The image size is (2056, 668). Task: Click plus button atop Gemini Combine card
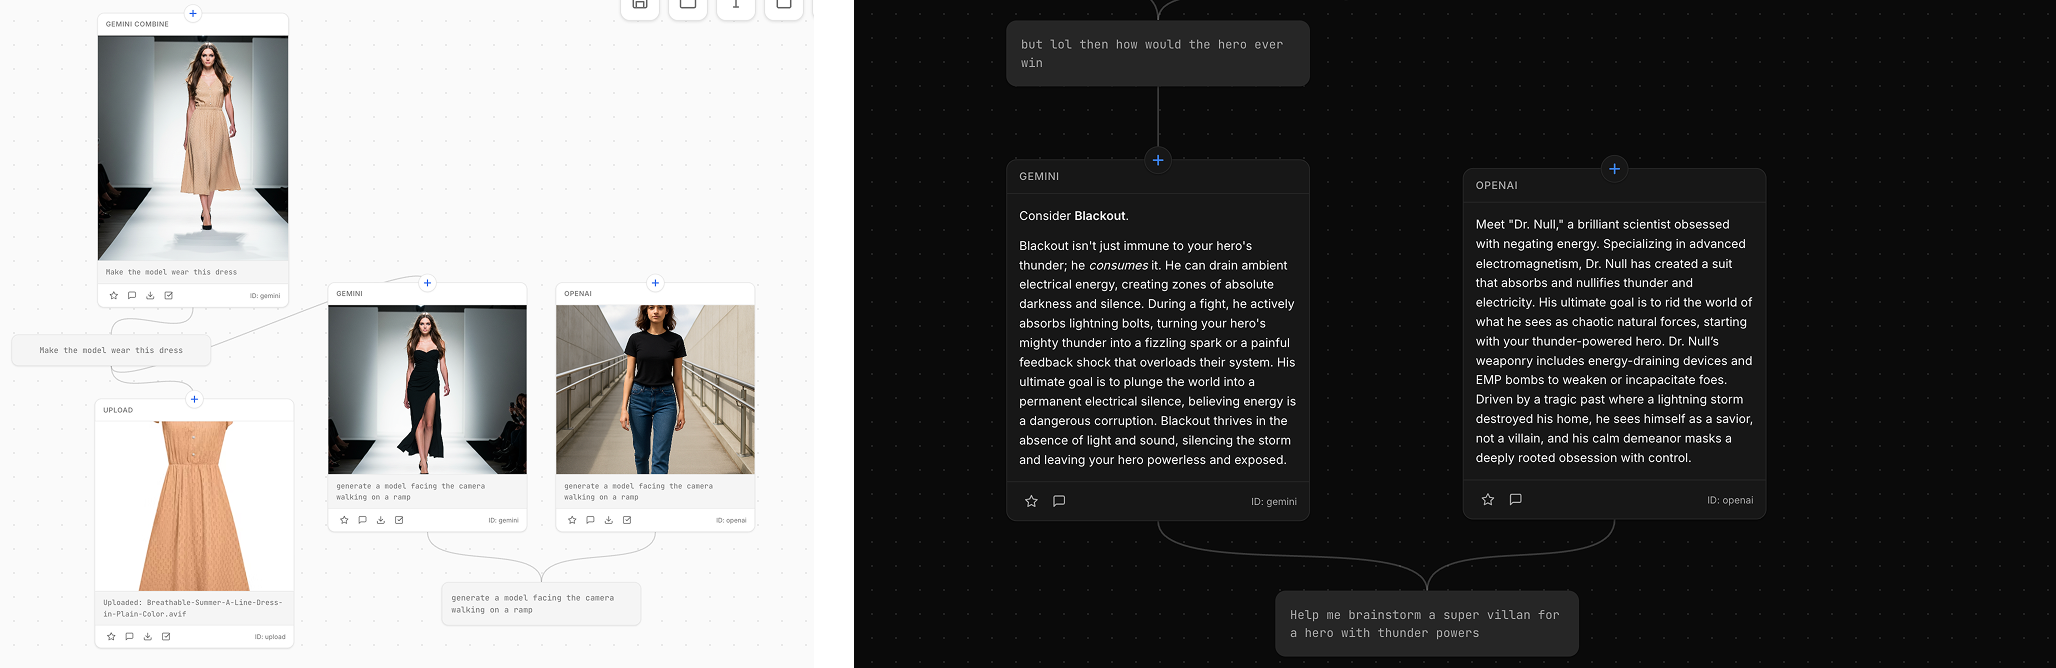coord(193,14)
